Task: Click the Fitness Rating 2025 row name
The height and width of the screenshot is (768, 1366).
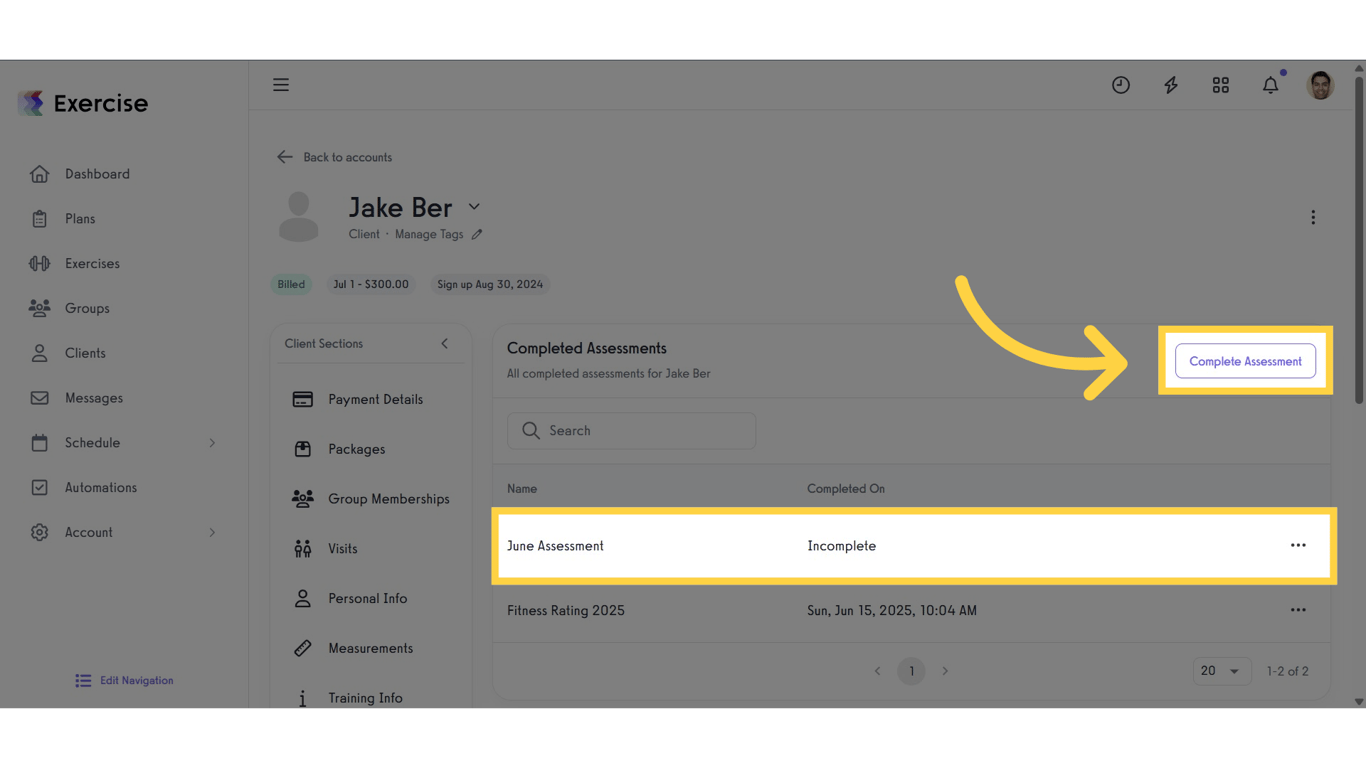Action: coord(565,611)
